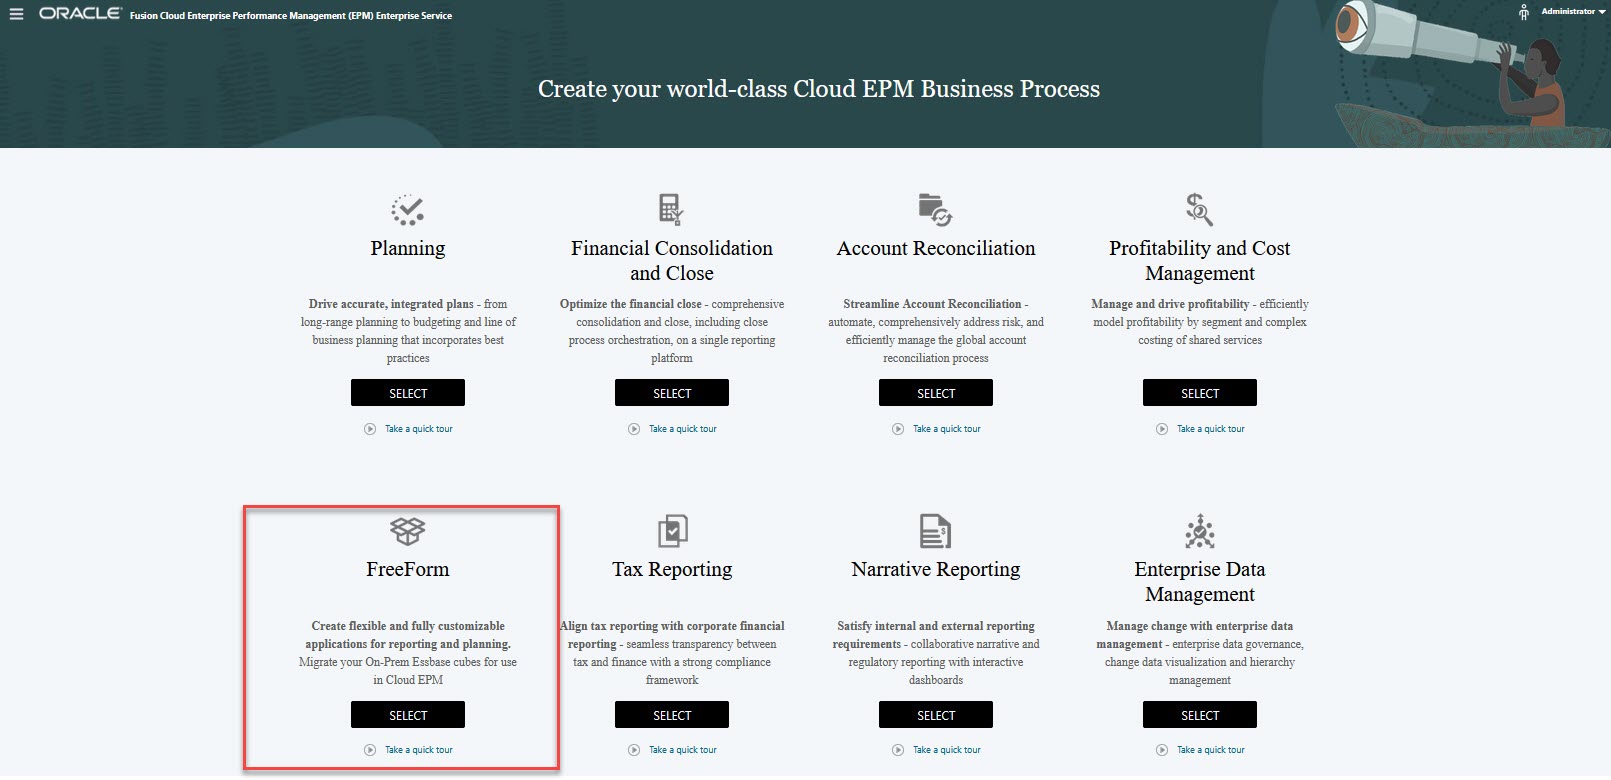The height and width of the screenshot is (780, 1611).
Task: Click the 'Manage and drive profitability' description
Action: tap(1200, 322)
